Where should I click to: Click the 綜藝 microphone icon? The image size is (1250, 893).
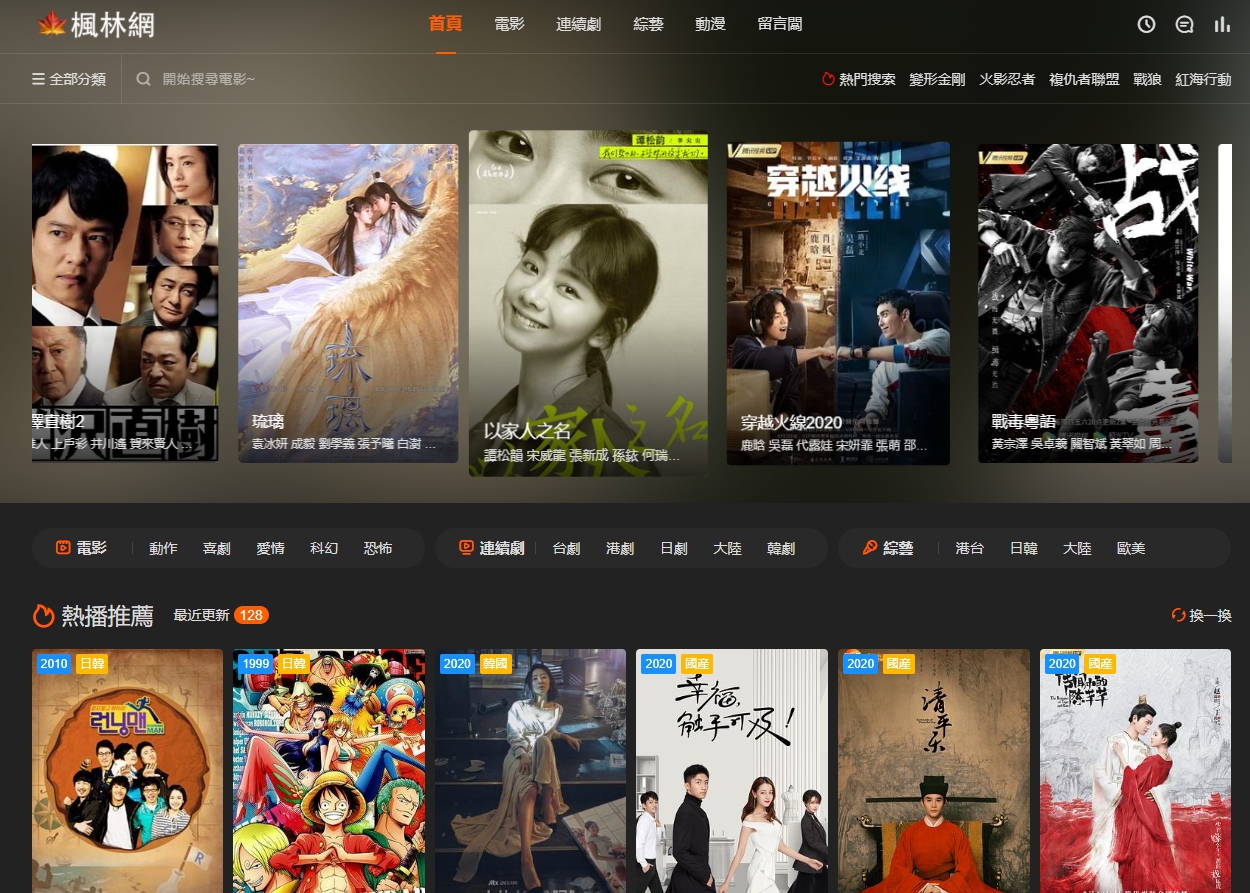(x=869, y=548)
